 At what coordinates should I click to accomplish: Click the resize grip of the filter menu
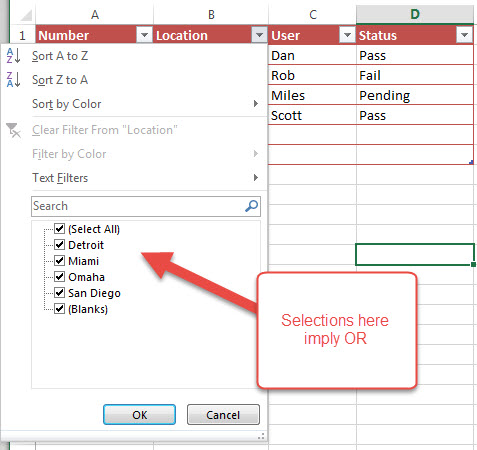pos(261,436)
